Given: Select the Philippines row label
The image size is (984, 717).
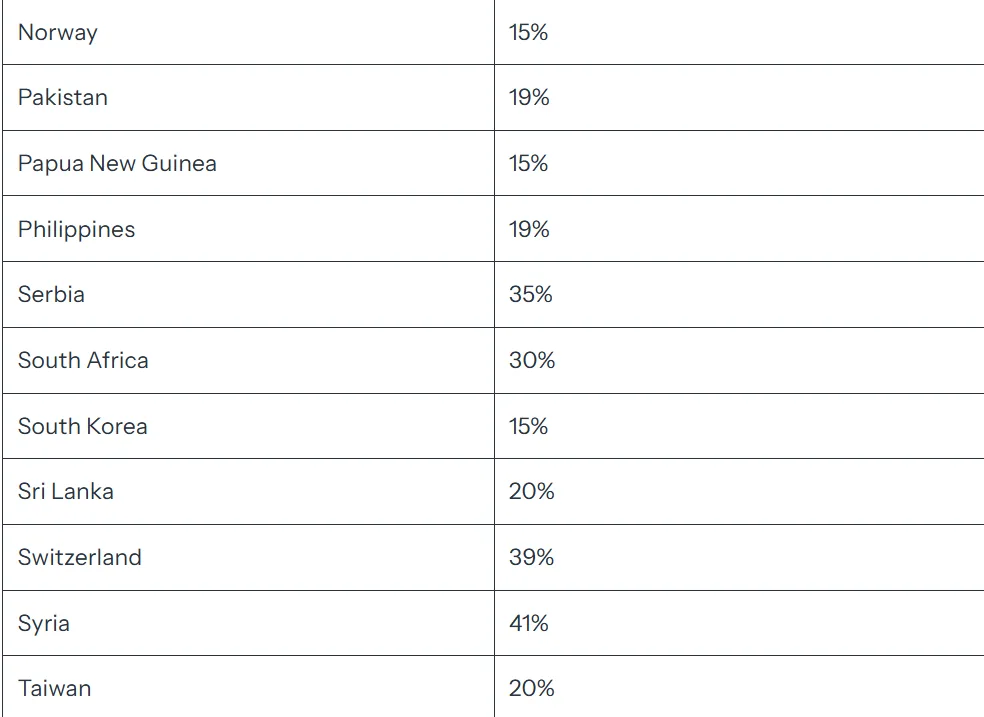Looking at the screenshot, I should pos(76,229).
